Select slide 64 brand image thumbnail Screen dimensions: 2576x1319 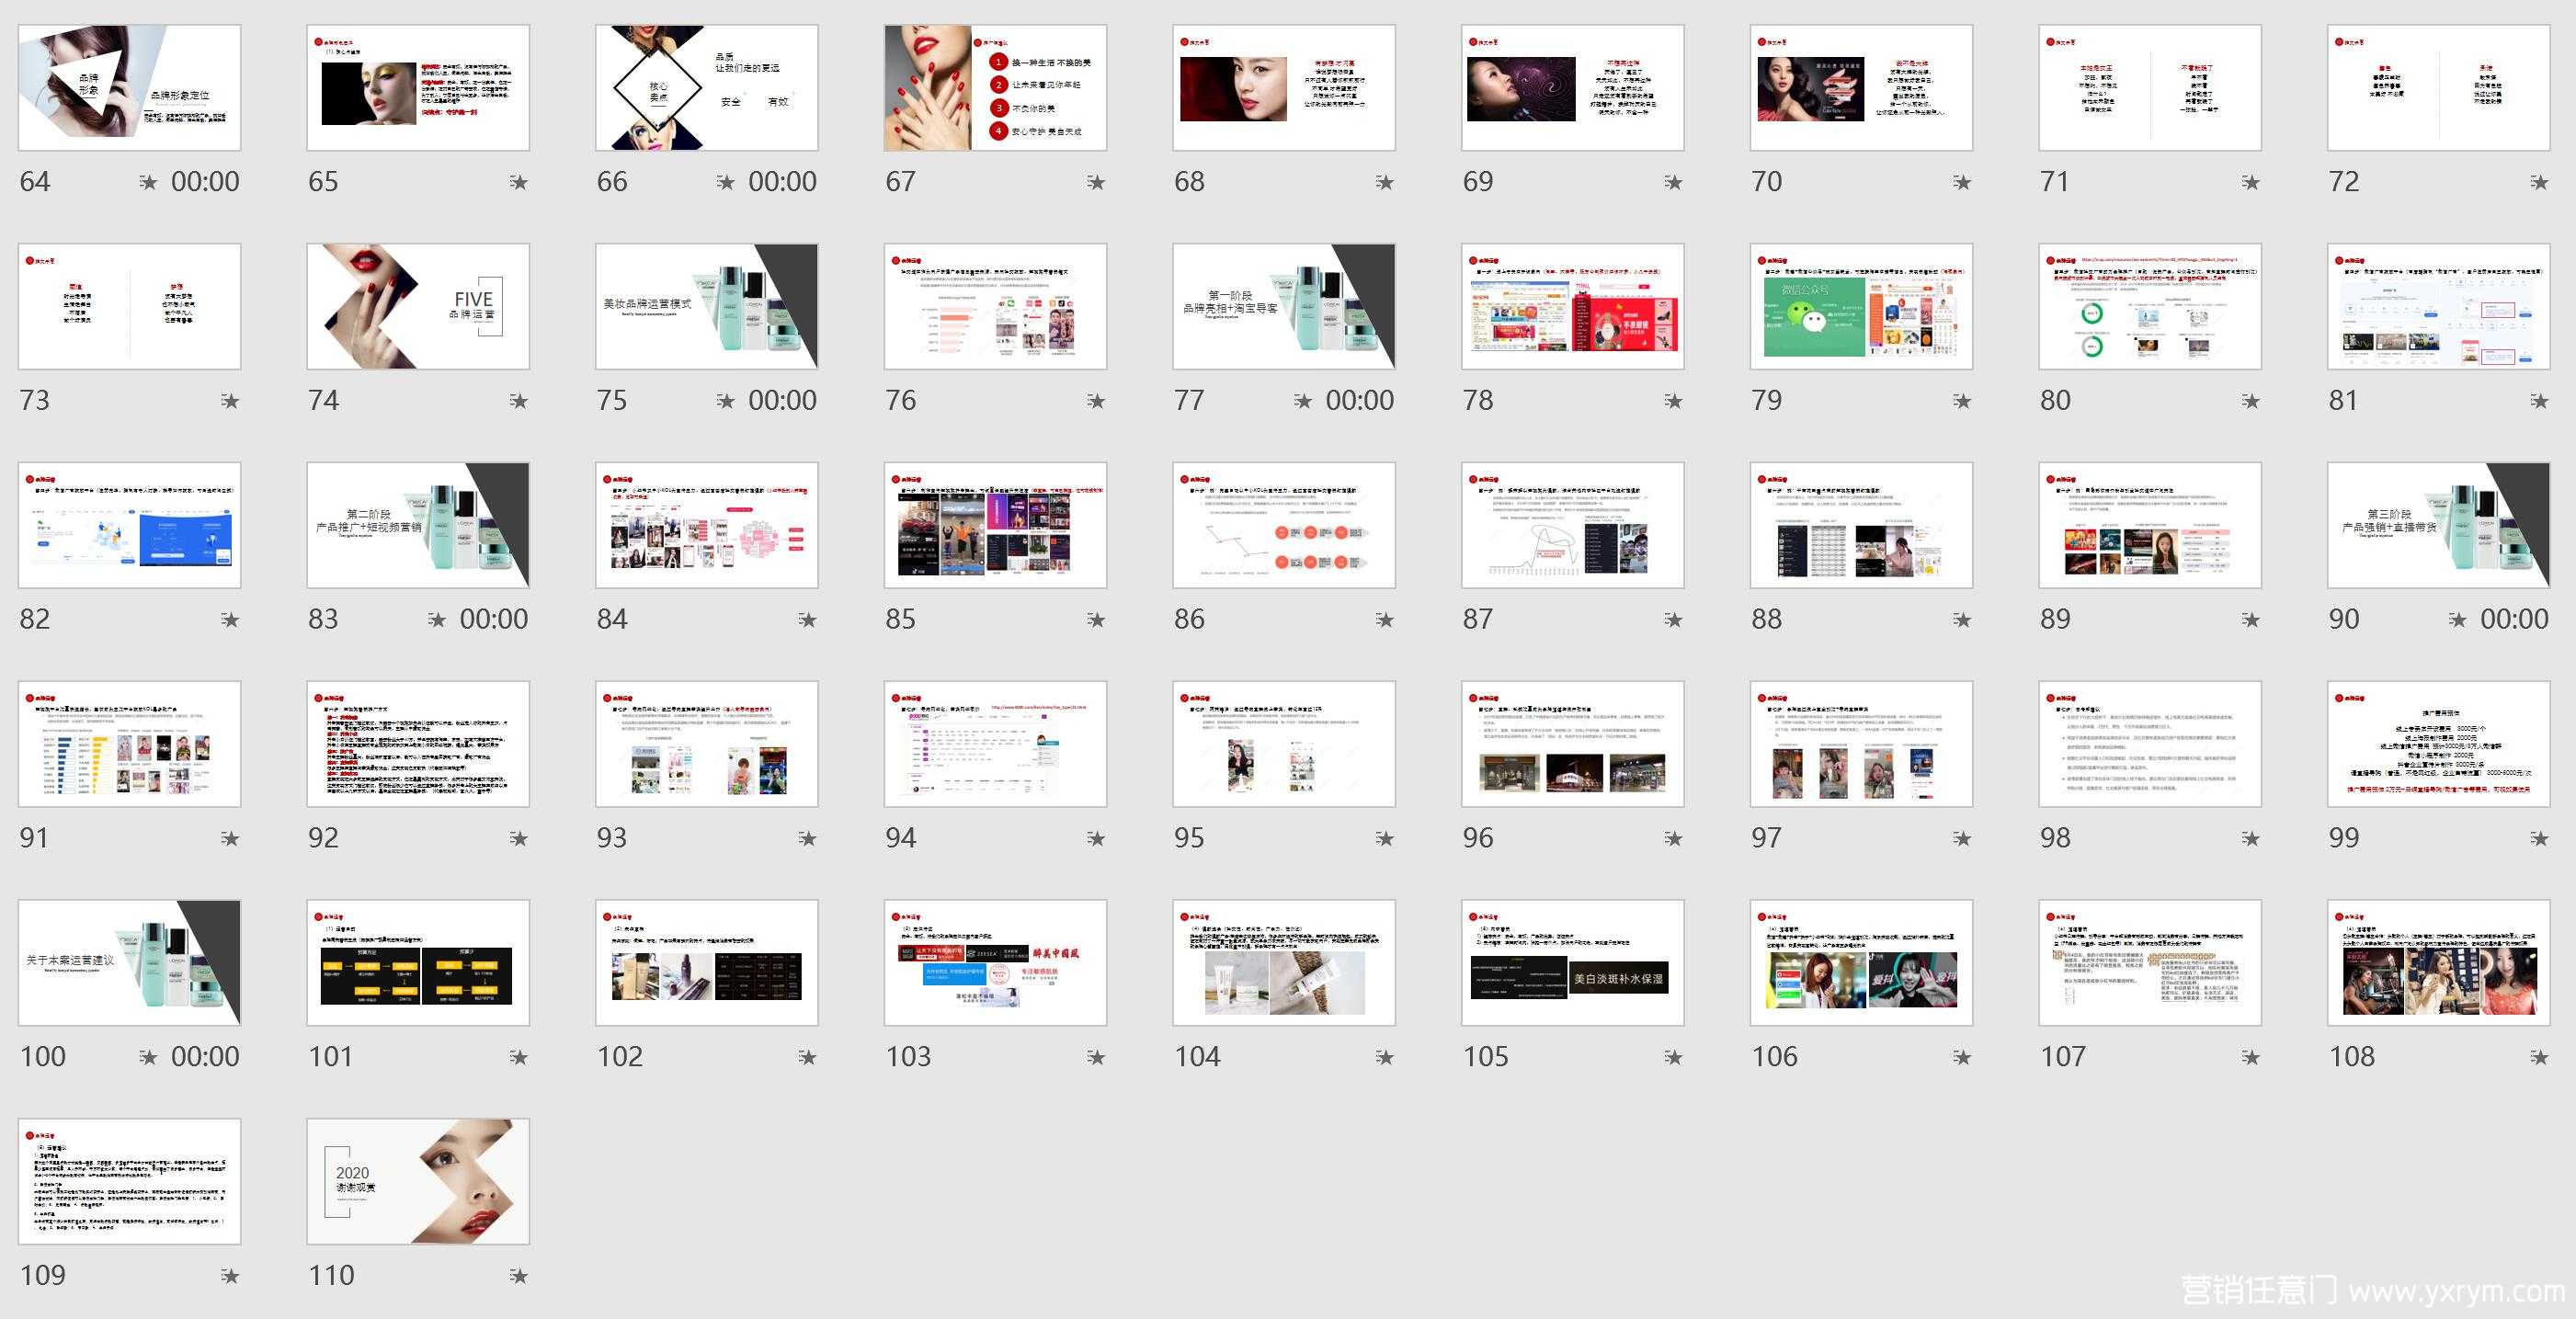(x=129, y=88)
